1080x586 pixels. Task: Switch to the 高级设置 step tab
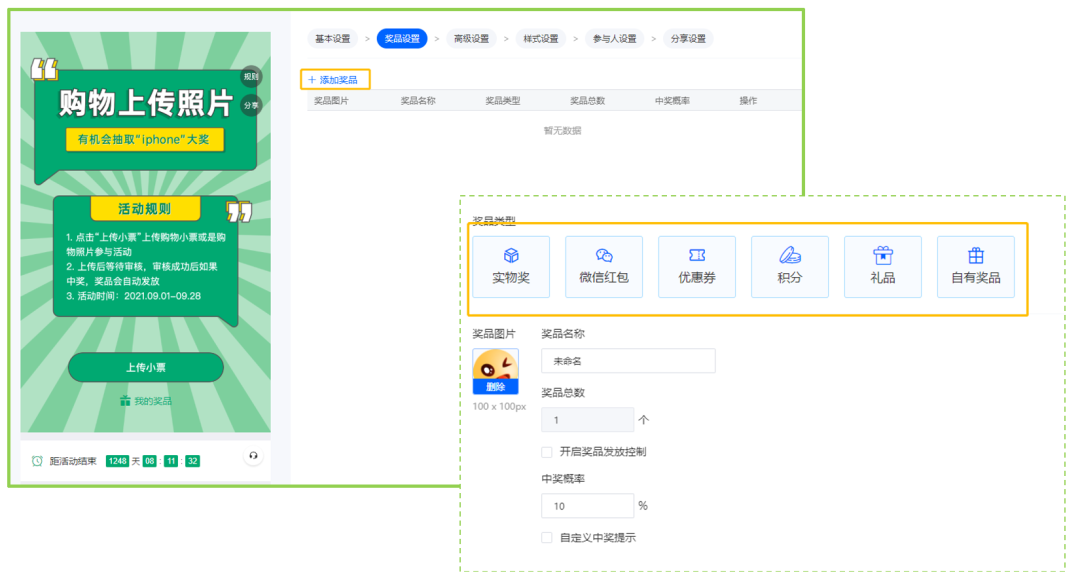[x=471, y=39]
